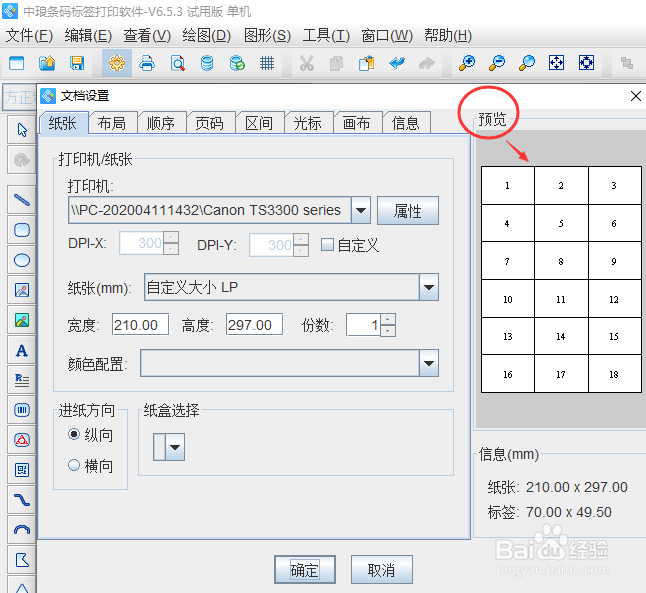Close the 文档设置 dialog with X
The image size is (646, 593).
click(x=636, y=96)
